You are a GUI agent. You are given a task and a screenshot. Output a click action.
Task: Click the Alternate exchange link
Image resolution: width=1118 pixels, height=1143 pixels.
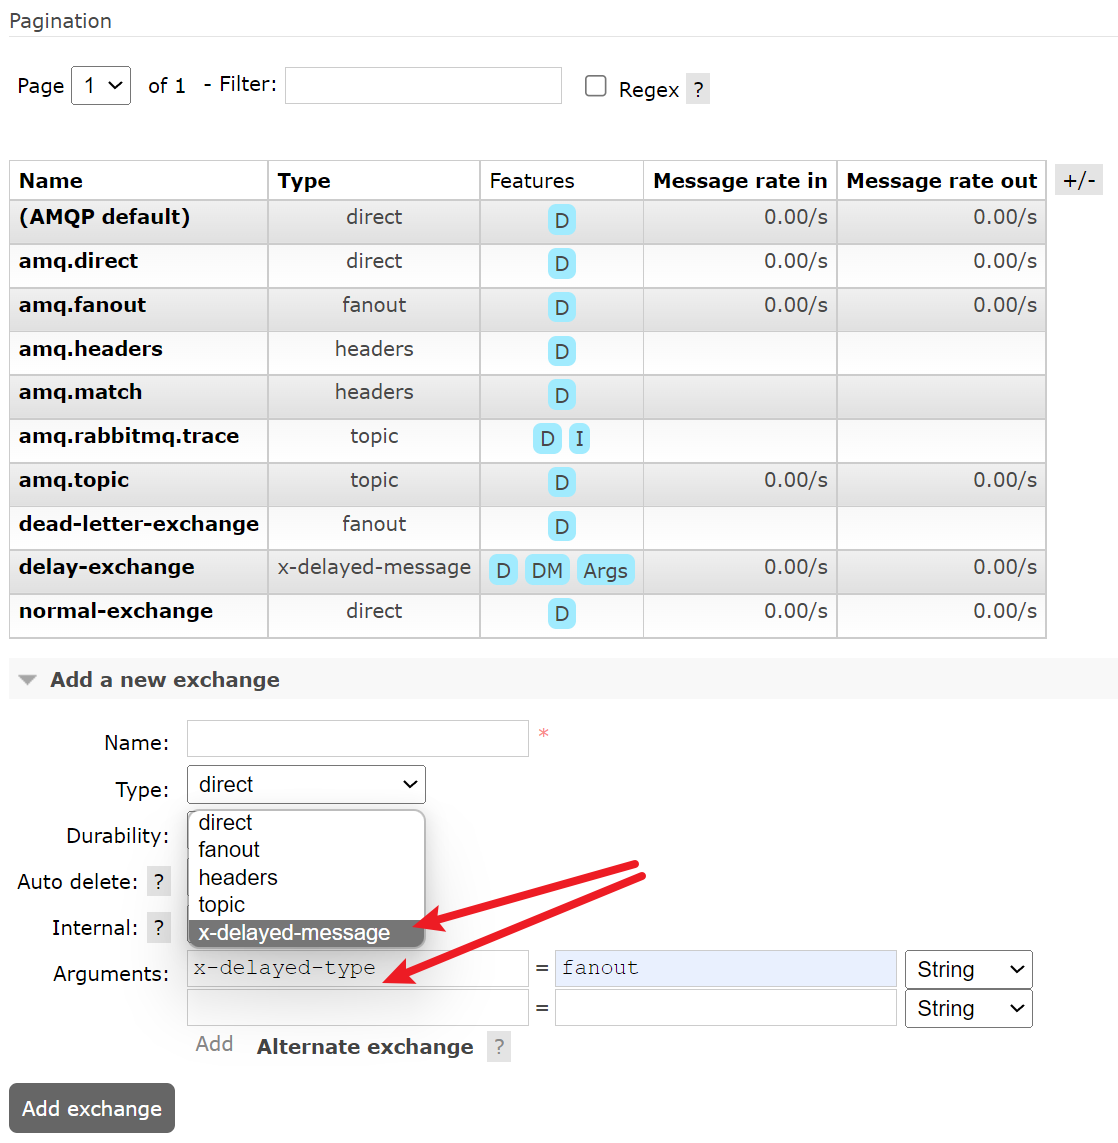pos(365,1047)
